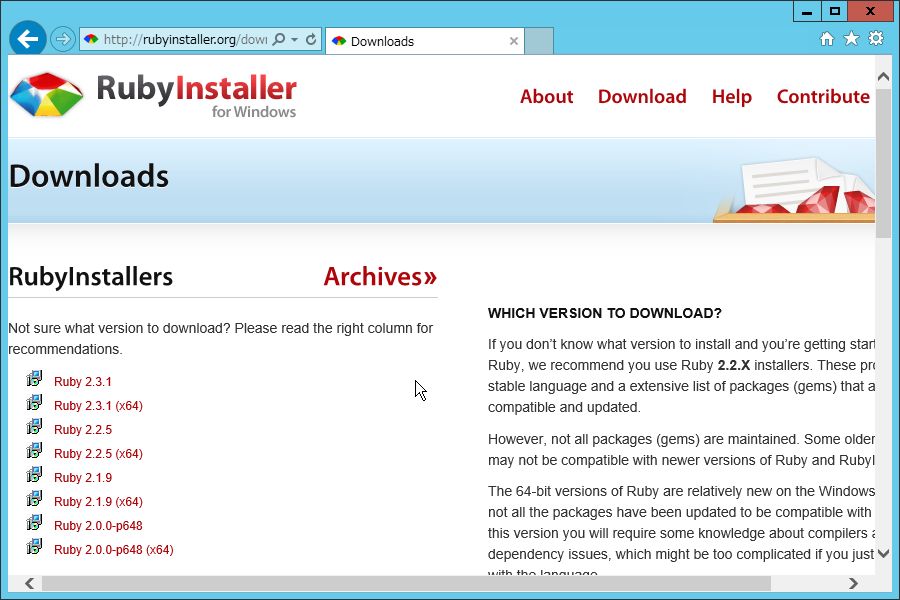Click the RubyInstallers section heading
This screenshot has height=600, width=900.
point(91,277)
